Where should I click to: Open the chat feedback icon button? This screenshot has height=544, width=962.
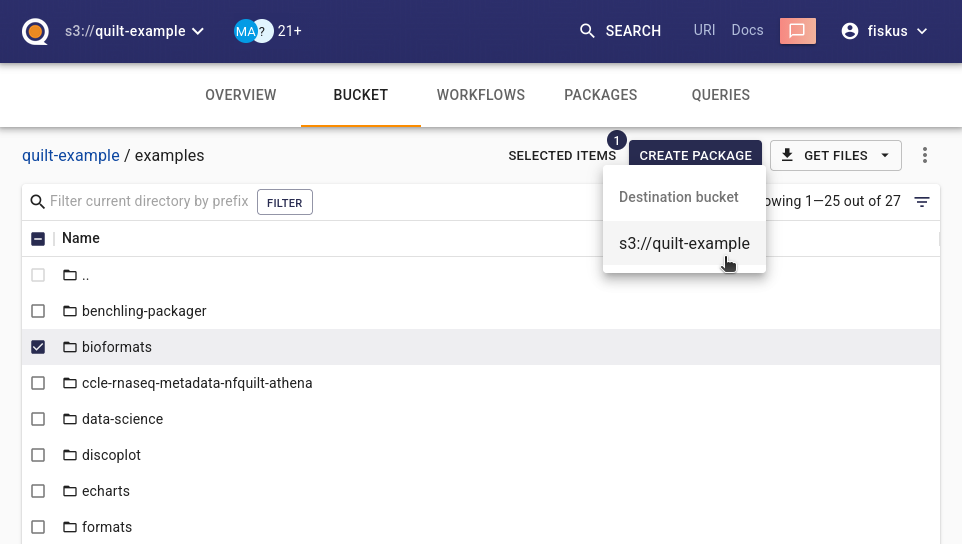tap(798, 31)
